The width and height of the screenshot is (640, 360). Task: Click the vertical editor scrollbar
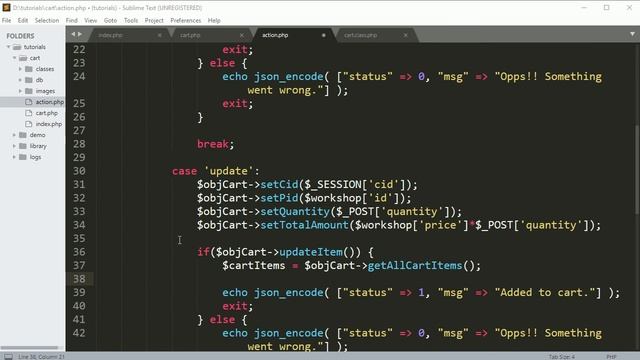point(637,170)
